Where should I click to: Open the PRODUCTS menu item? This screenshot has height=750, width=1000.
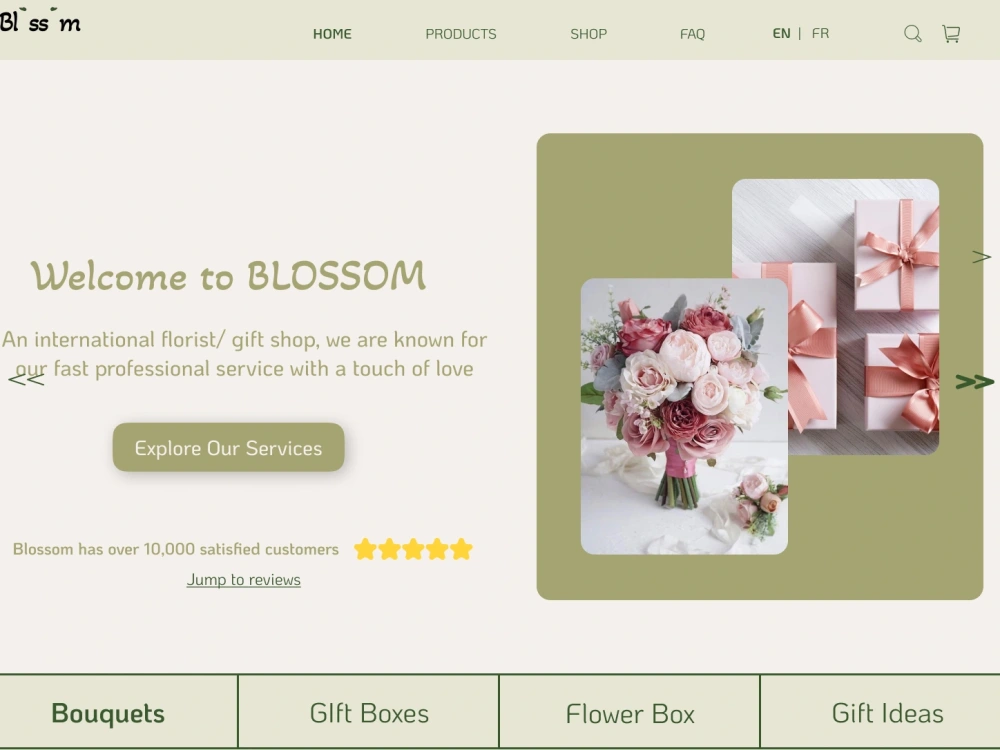pyautogui.click(x=460, y=34)
